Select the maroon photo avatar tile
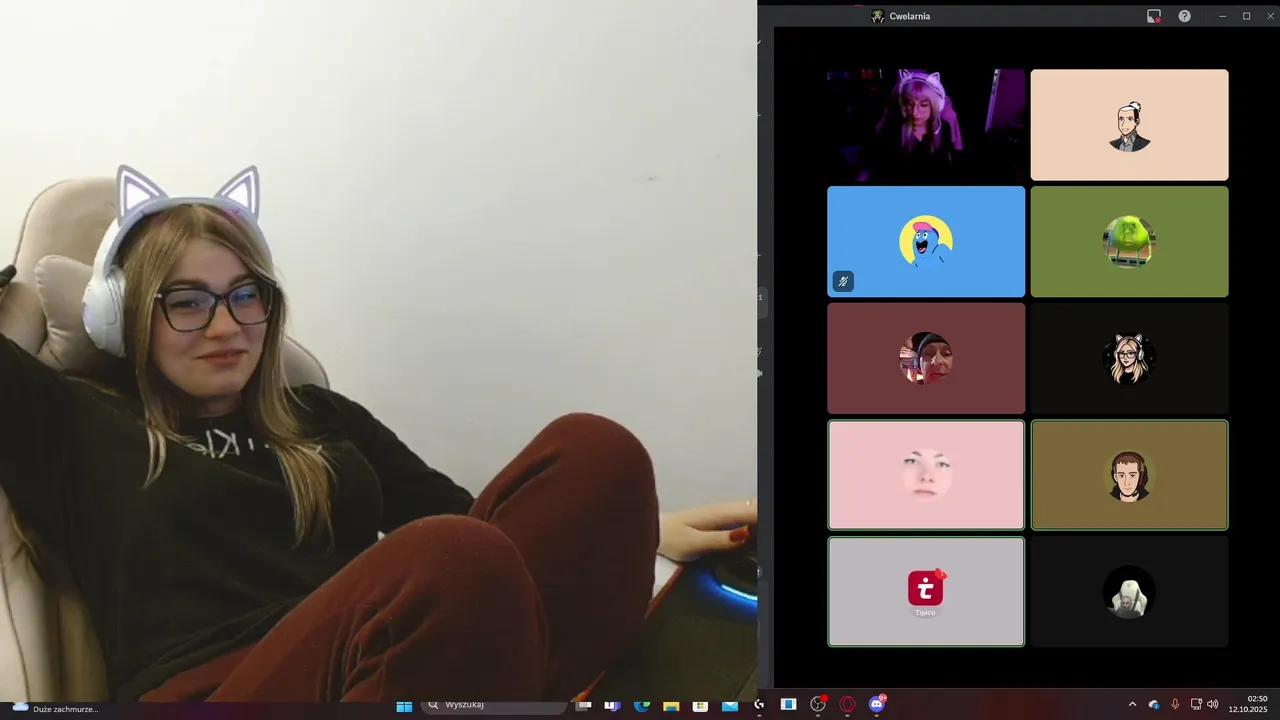The width and height of the screenshot is (1280, 720). tap(926, 358)
